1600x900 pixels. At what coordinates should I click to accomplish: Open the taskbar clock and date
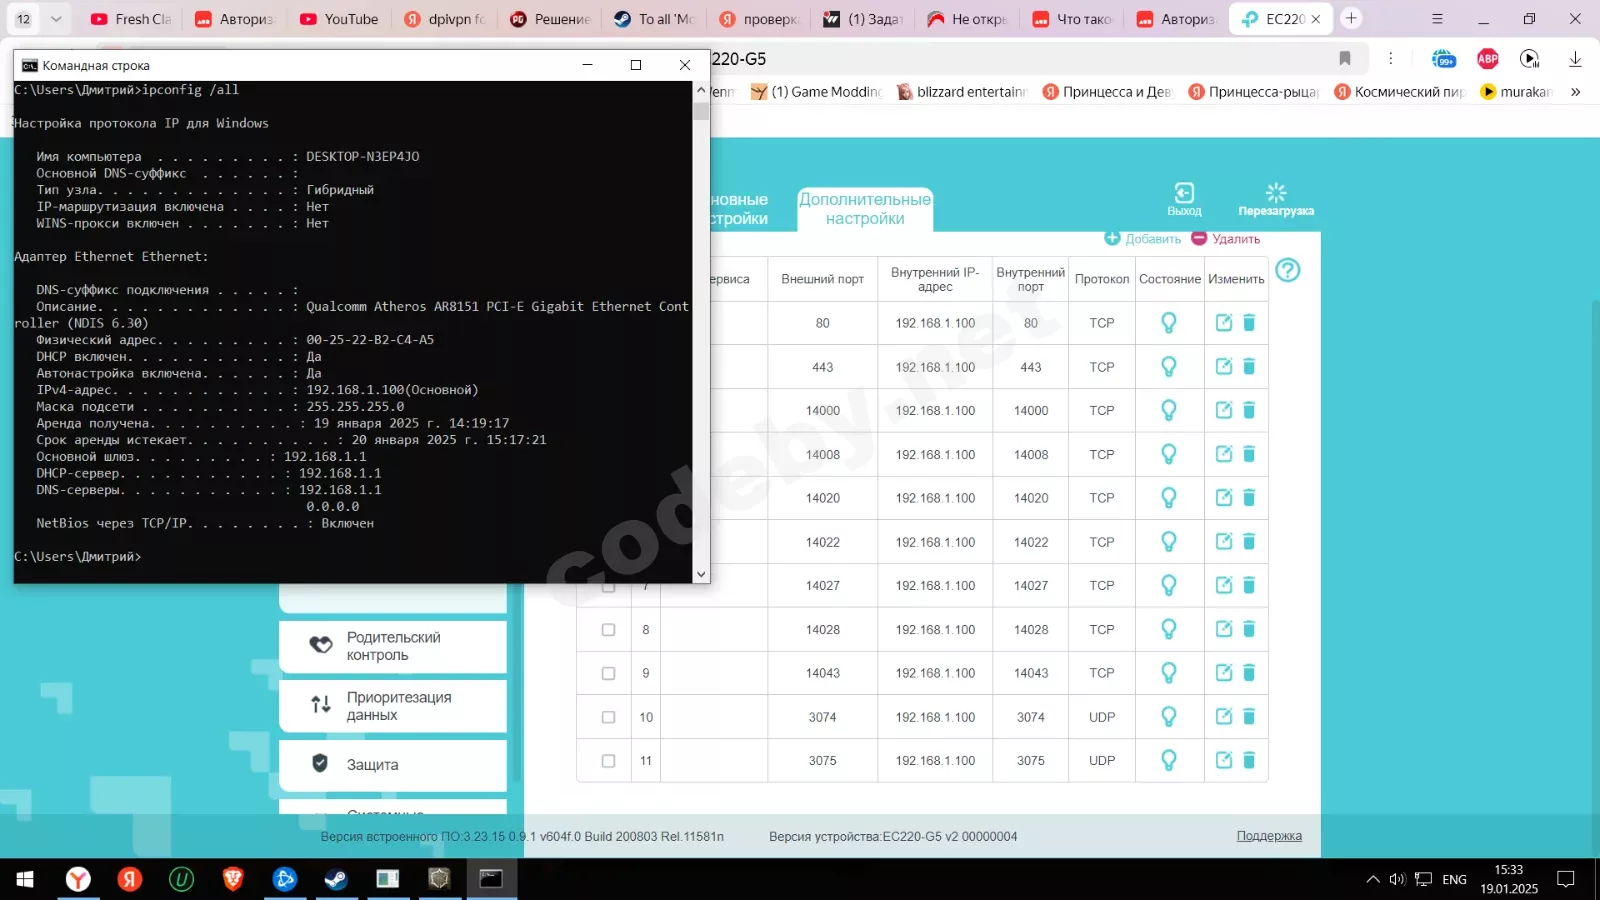(x=1509, y=879)
